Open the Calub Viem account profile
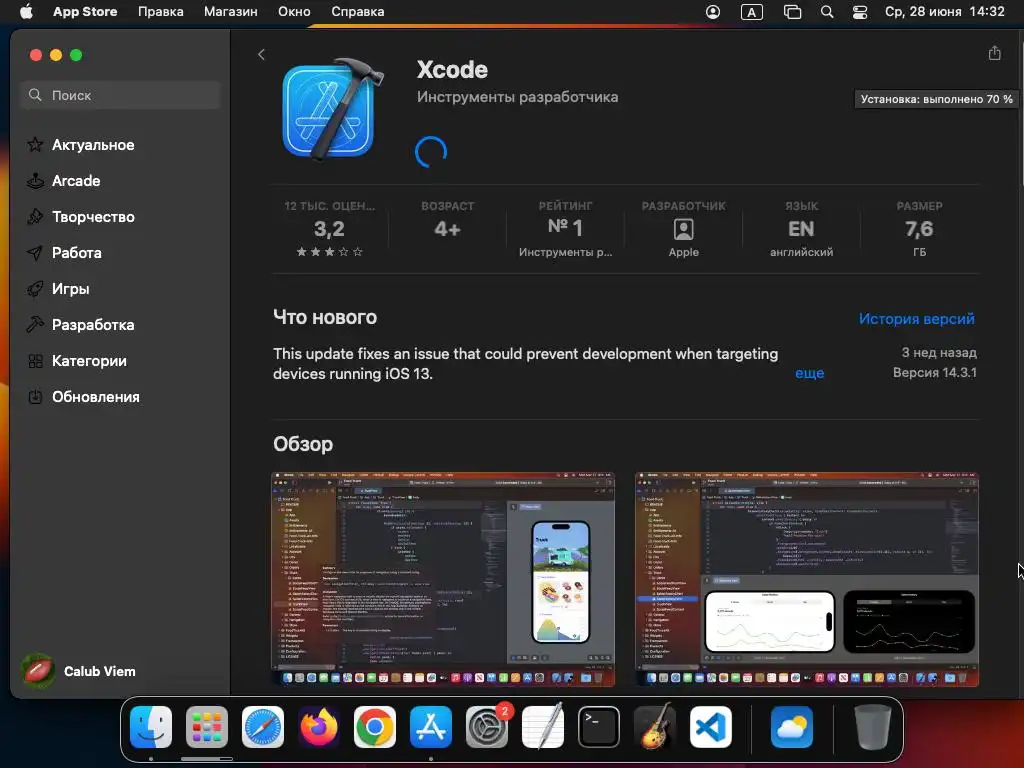1024x768 pixels. click(x=79, y=671)
